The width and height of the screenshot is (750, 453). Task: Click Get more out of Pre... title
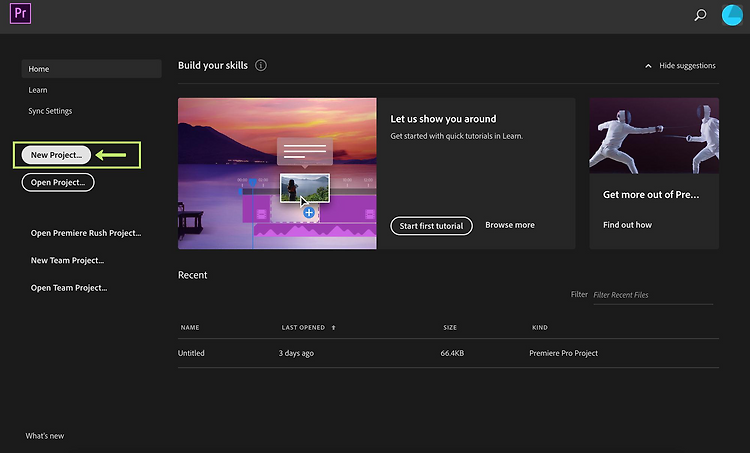tap(651, 195)
